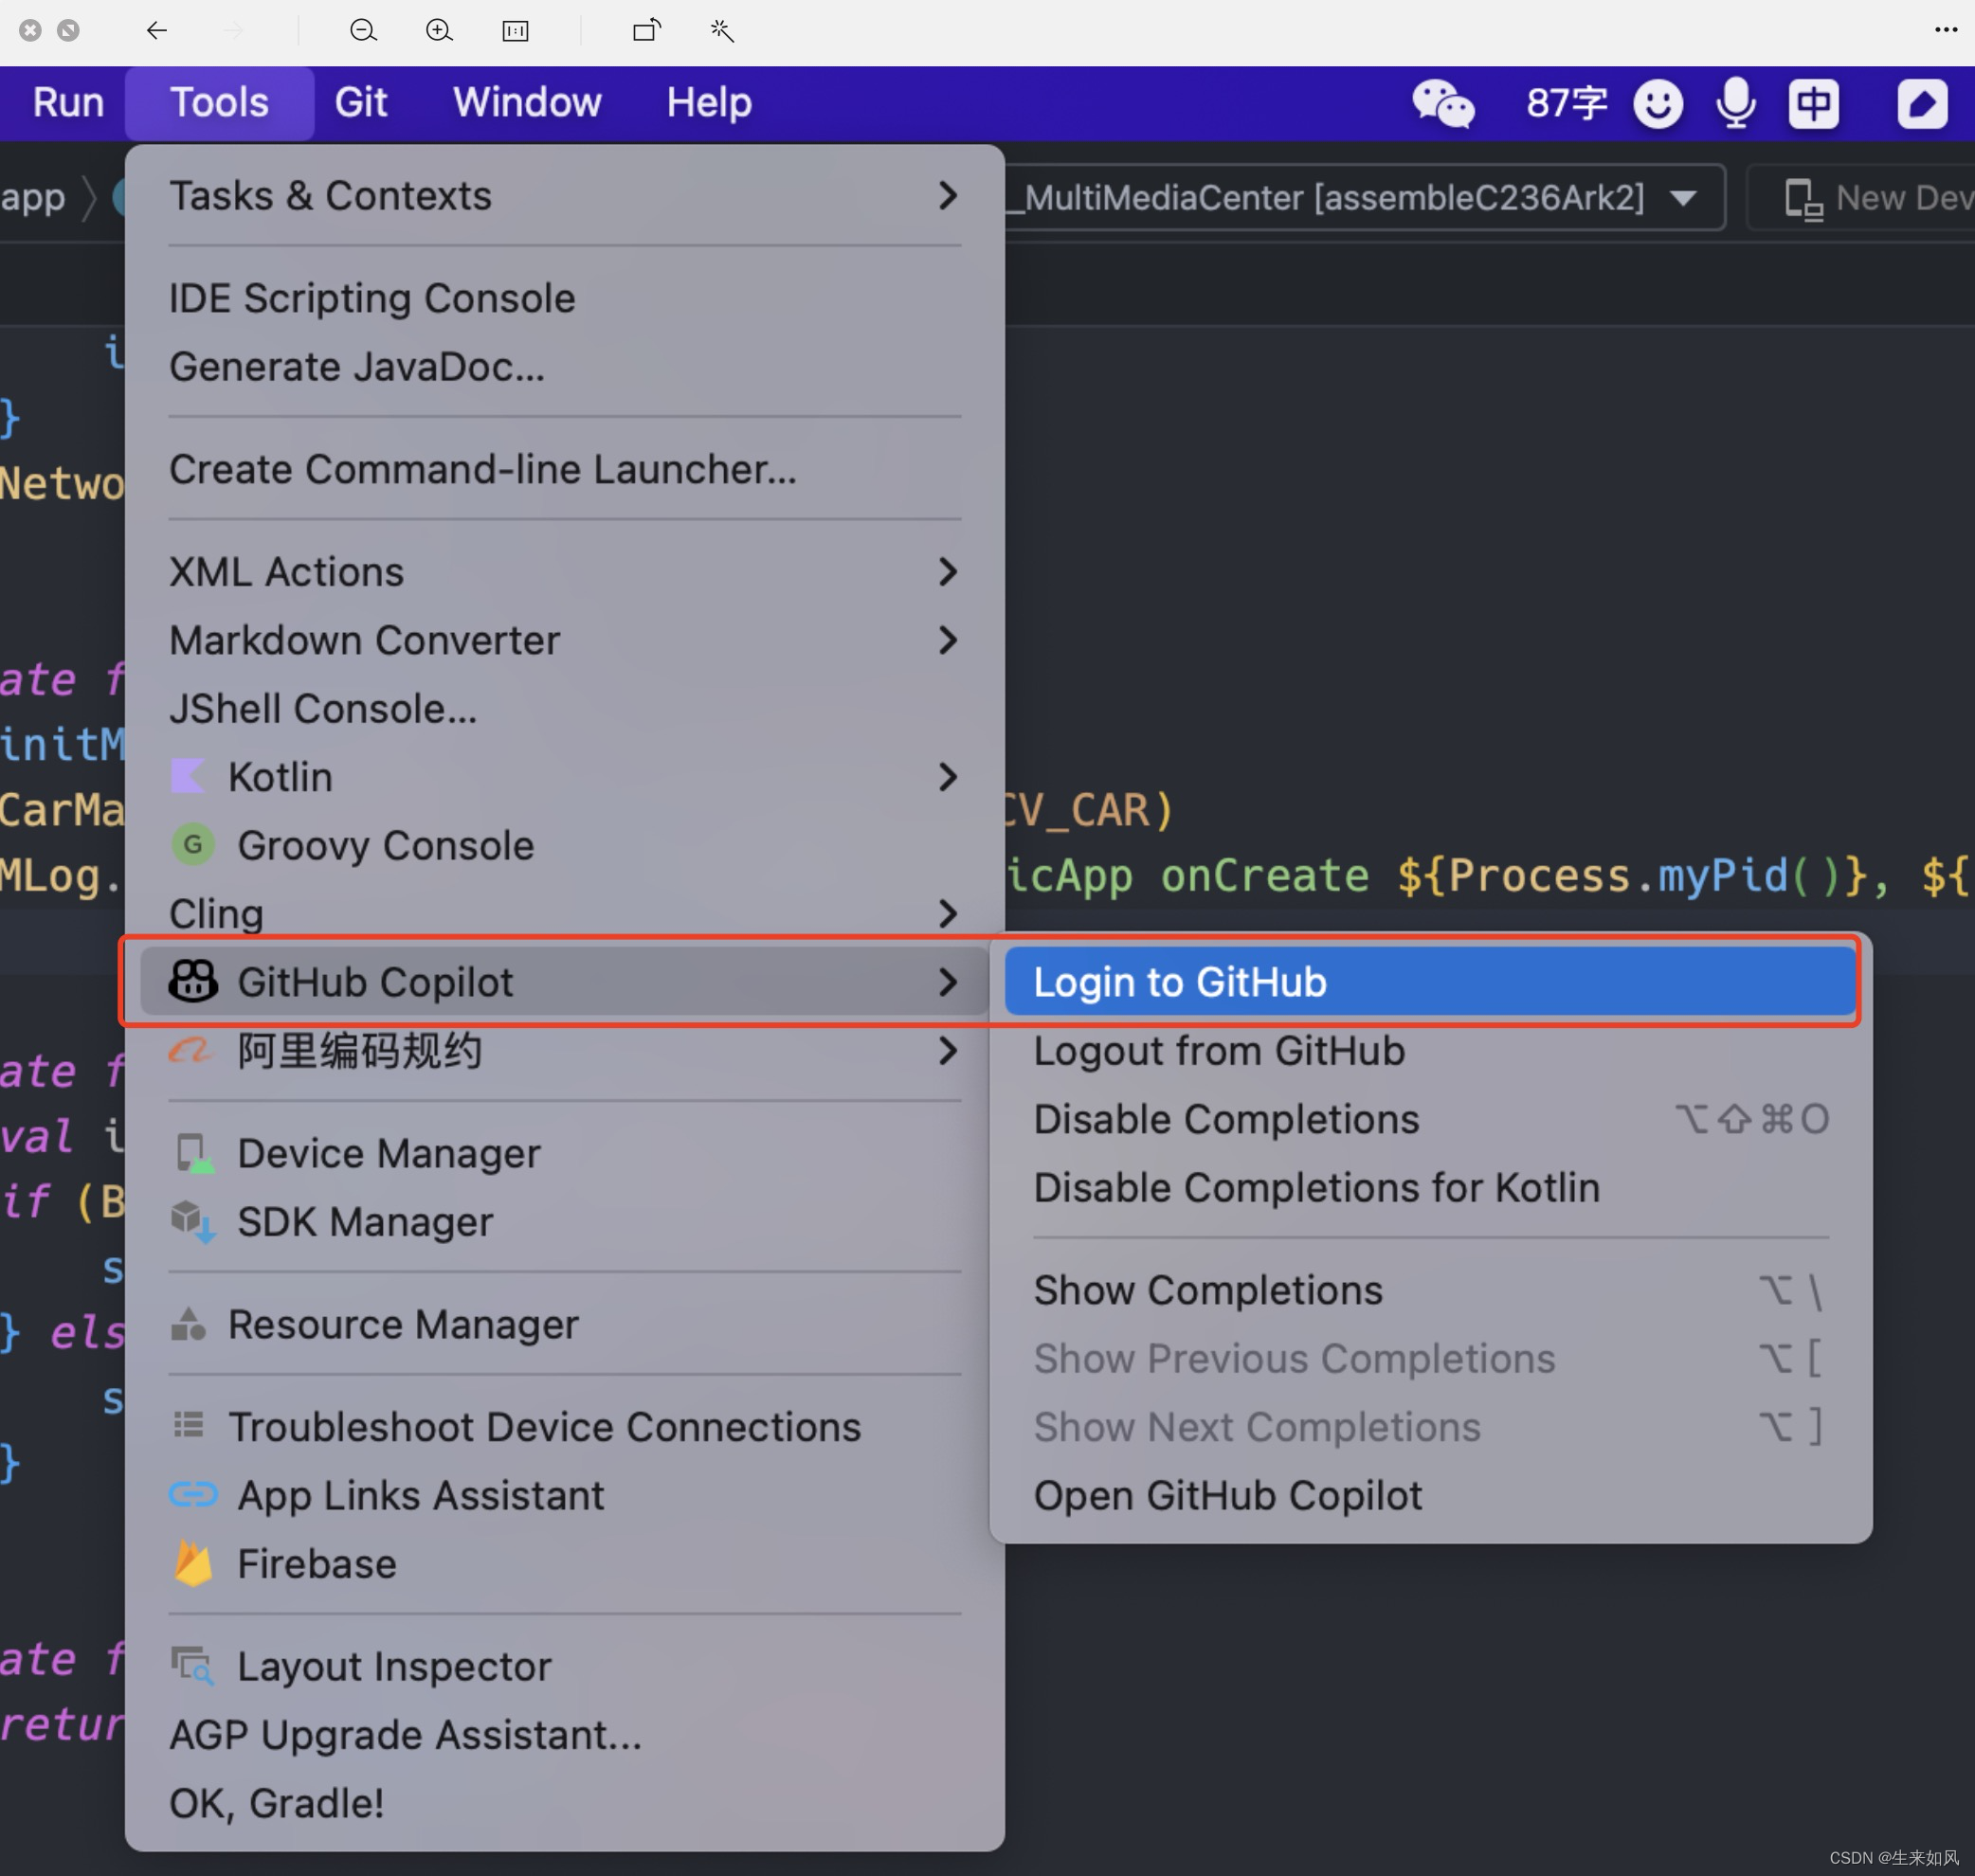The width and height of the screenshot is (1975, 1876).
Task: Open Firebase from the Tools menu
Action: coord(316,1564)
